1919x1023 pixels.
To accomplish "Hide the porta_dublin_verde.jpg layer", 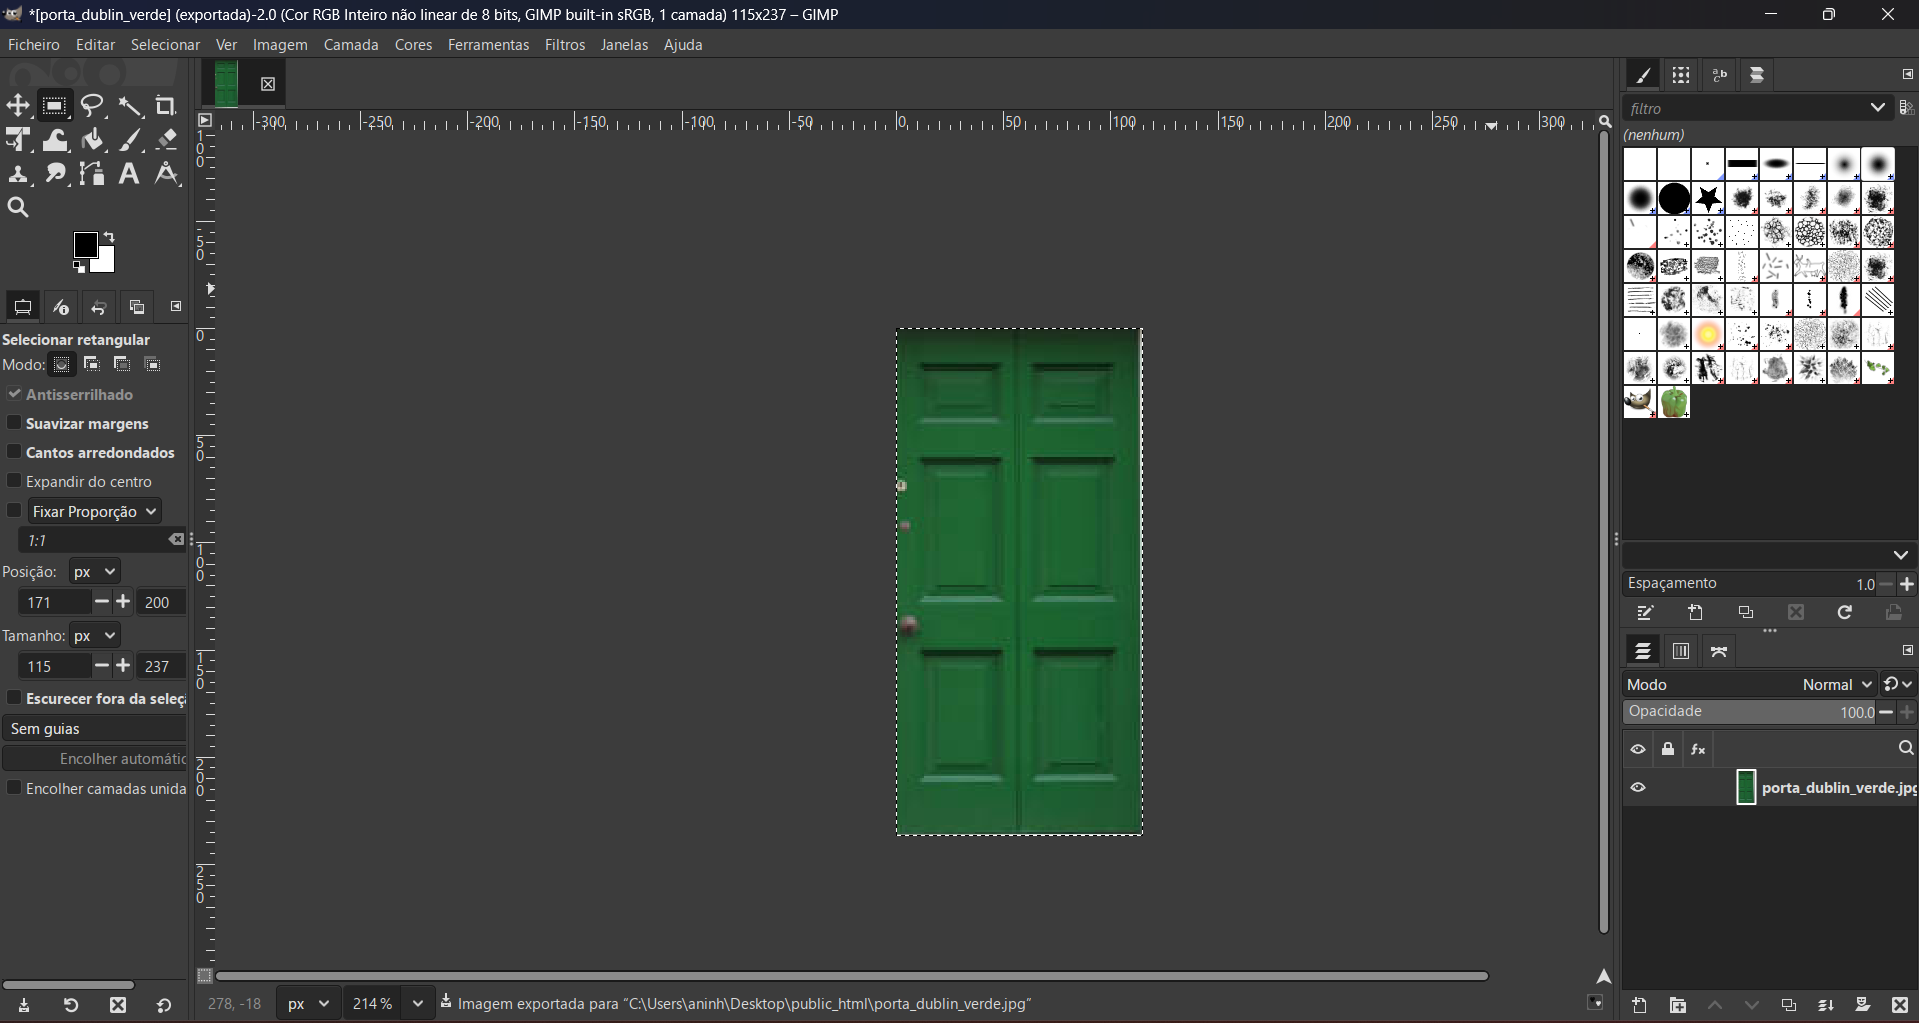I will (1638, 788).
